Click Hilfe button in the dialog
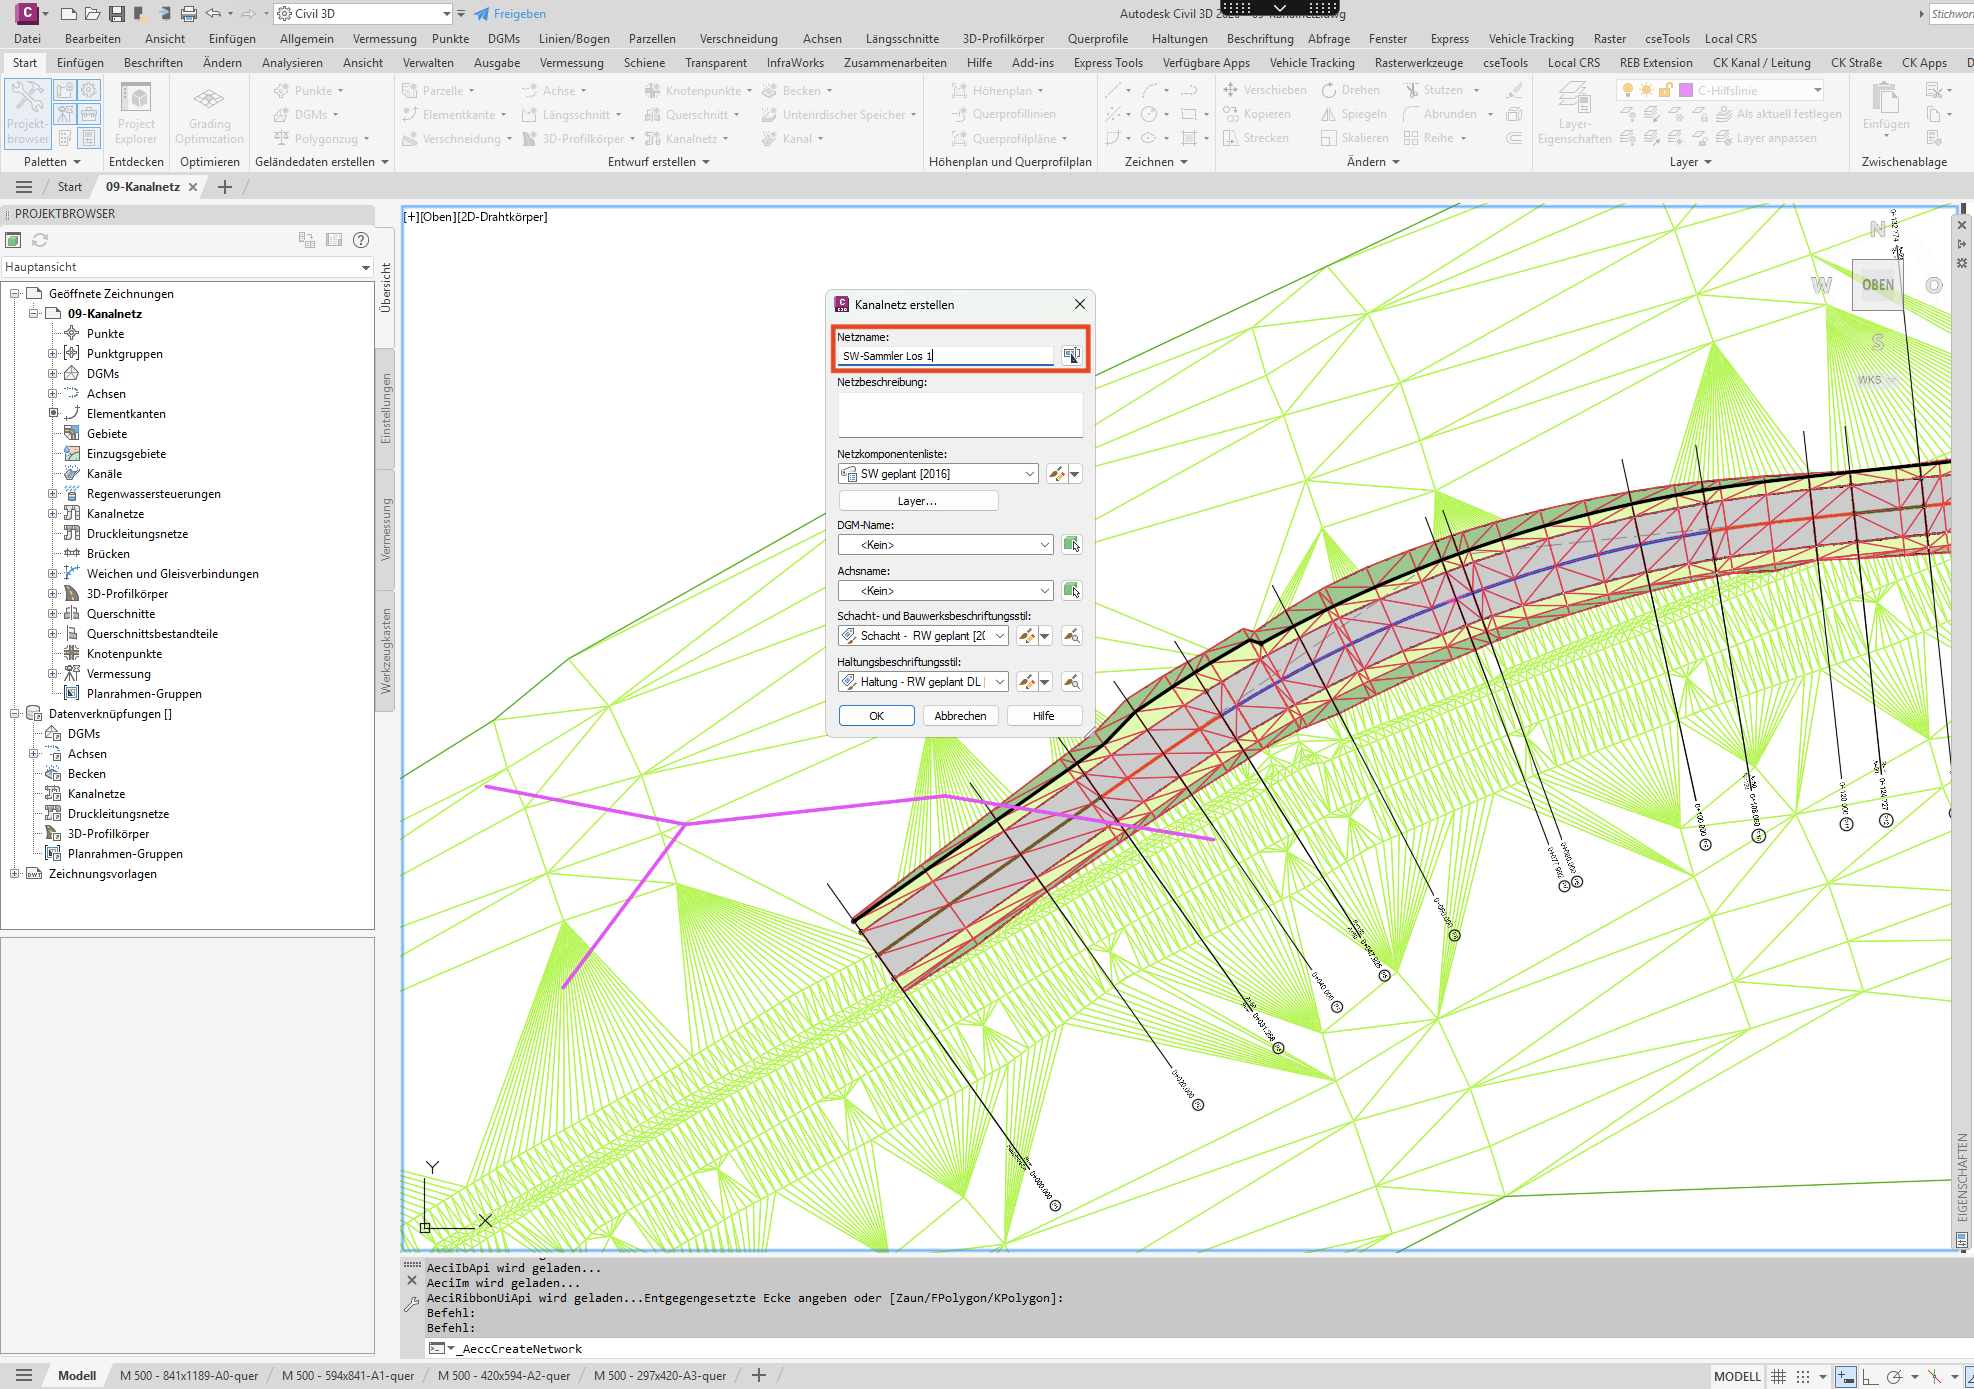 (1043, 716)
